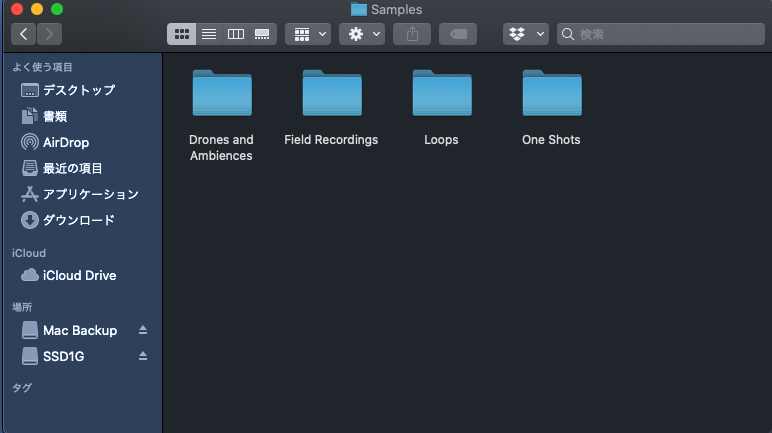This screenshot has height=433, width=772.
Task: Minimize the Samples window with yellow button
Action: (37, 9)
